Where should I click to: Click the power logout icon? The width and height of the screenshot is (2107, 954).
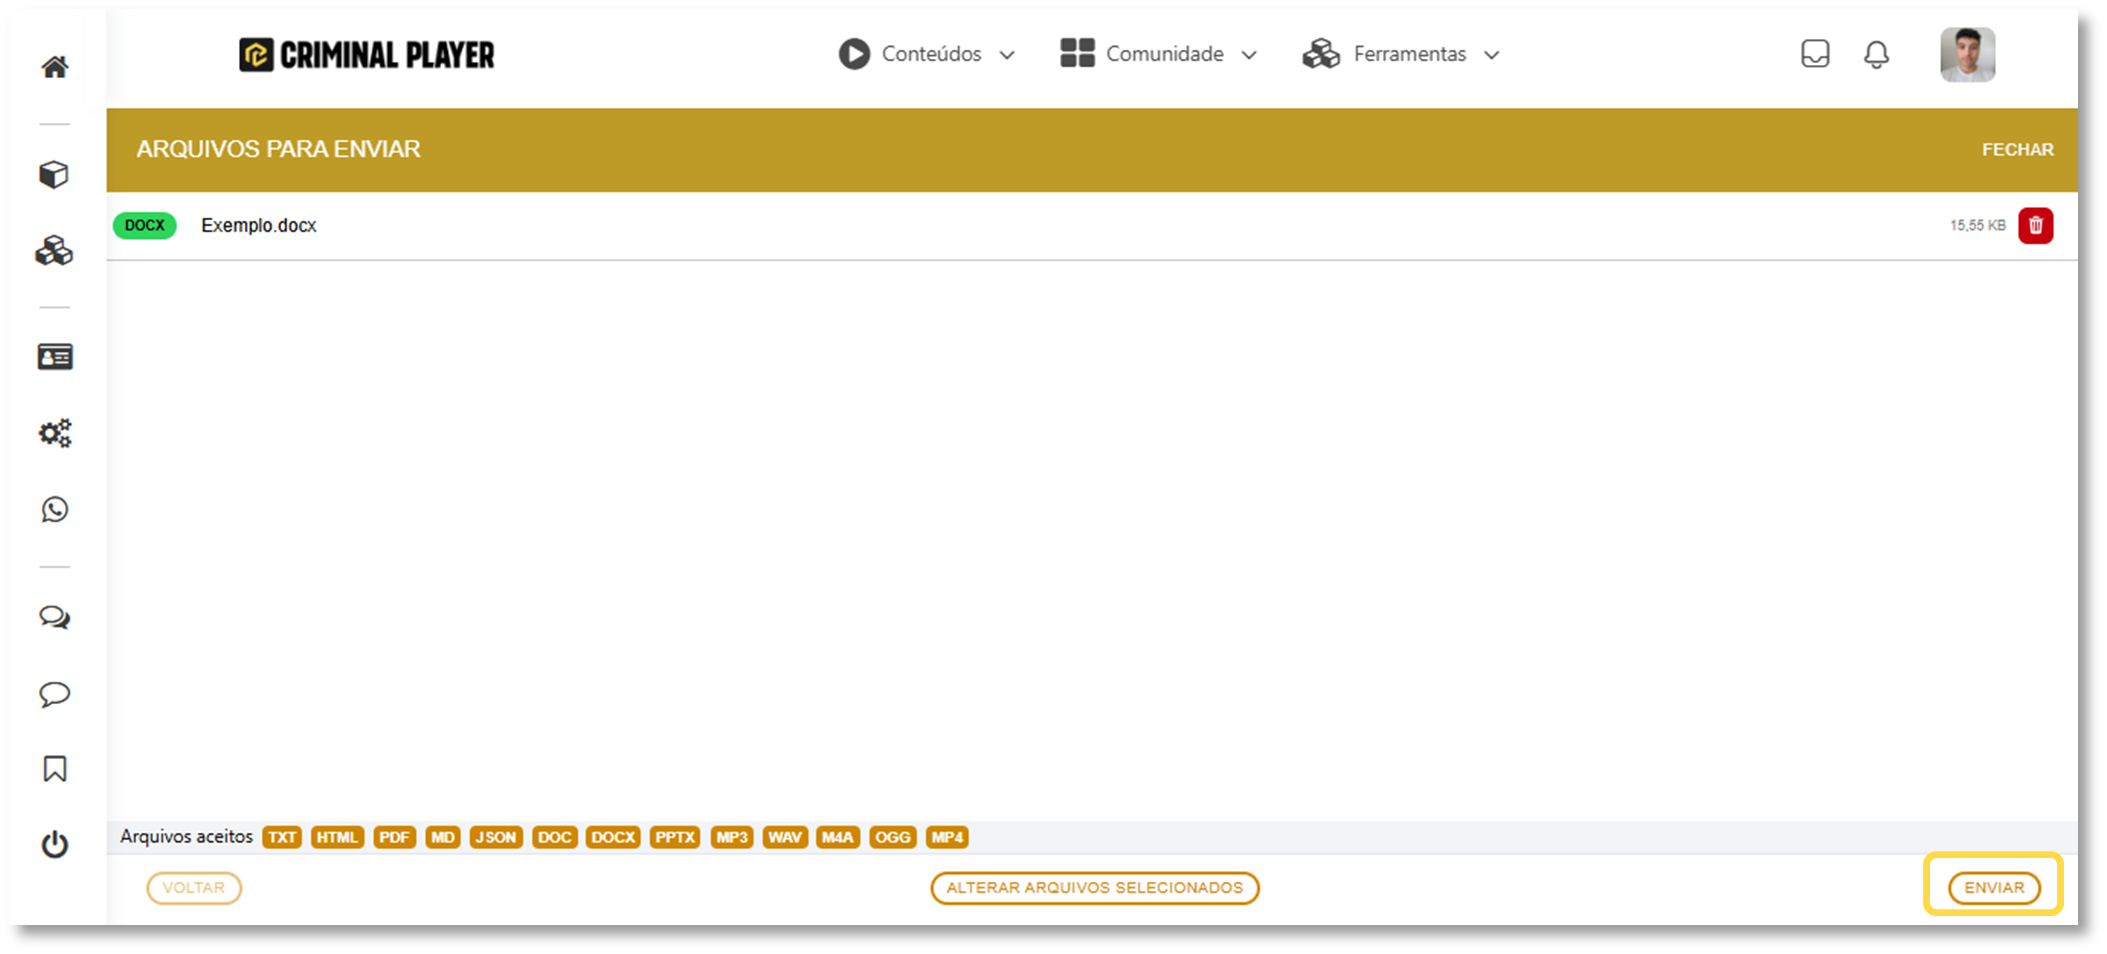54,844
